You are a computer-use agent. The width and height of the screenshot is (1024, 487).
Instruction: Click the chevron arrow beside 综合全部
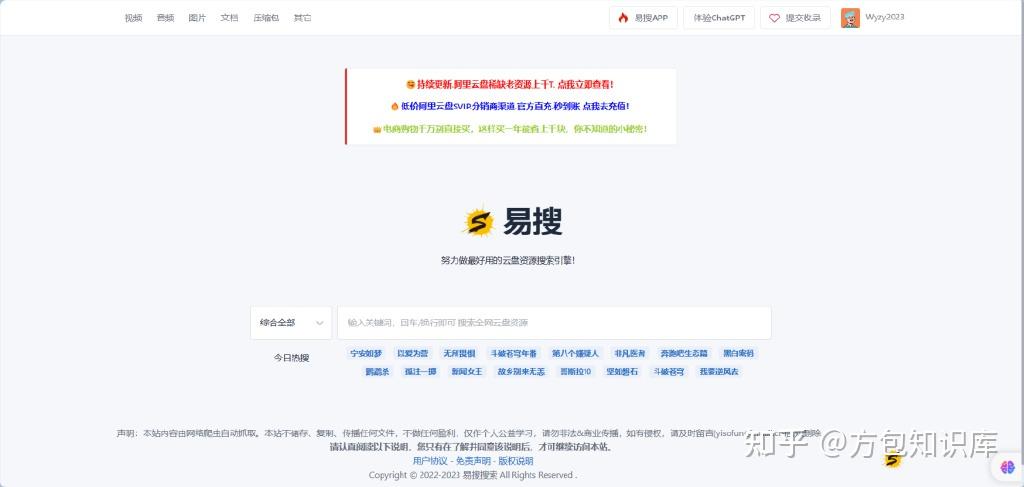[x=320, y=322]
